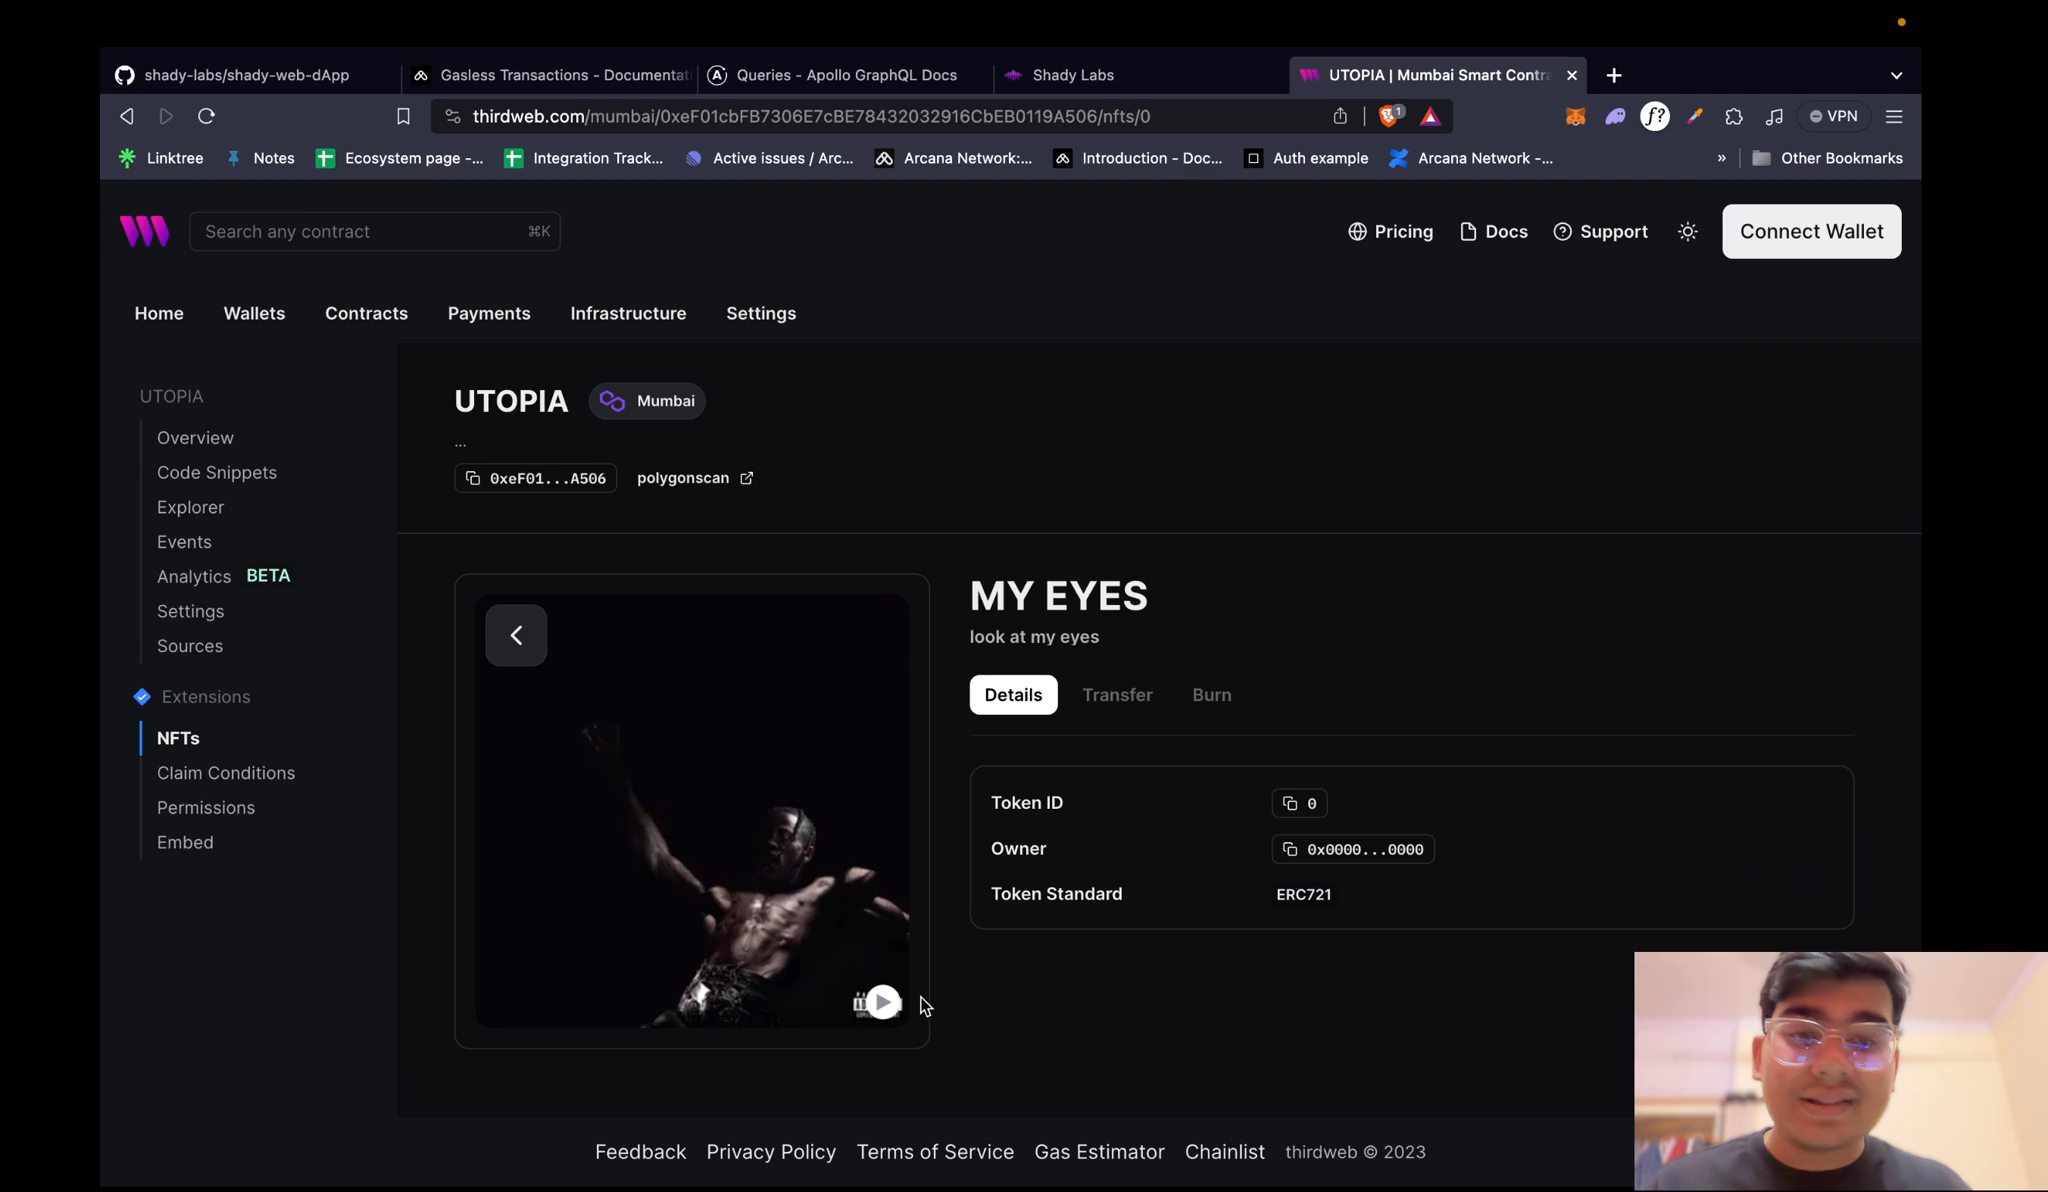The width and height of the screenshot is (2048, 1192).
Task: Open the Brave Shields icon
Action: click(x=1390, y=116)
